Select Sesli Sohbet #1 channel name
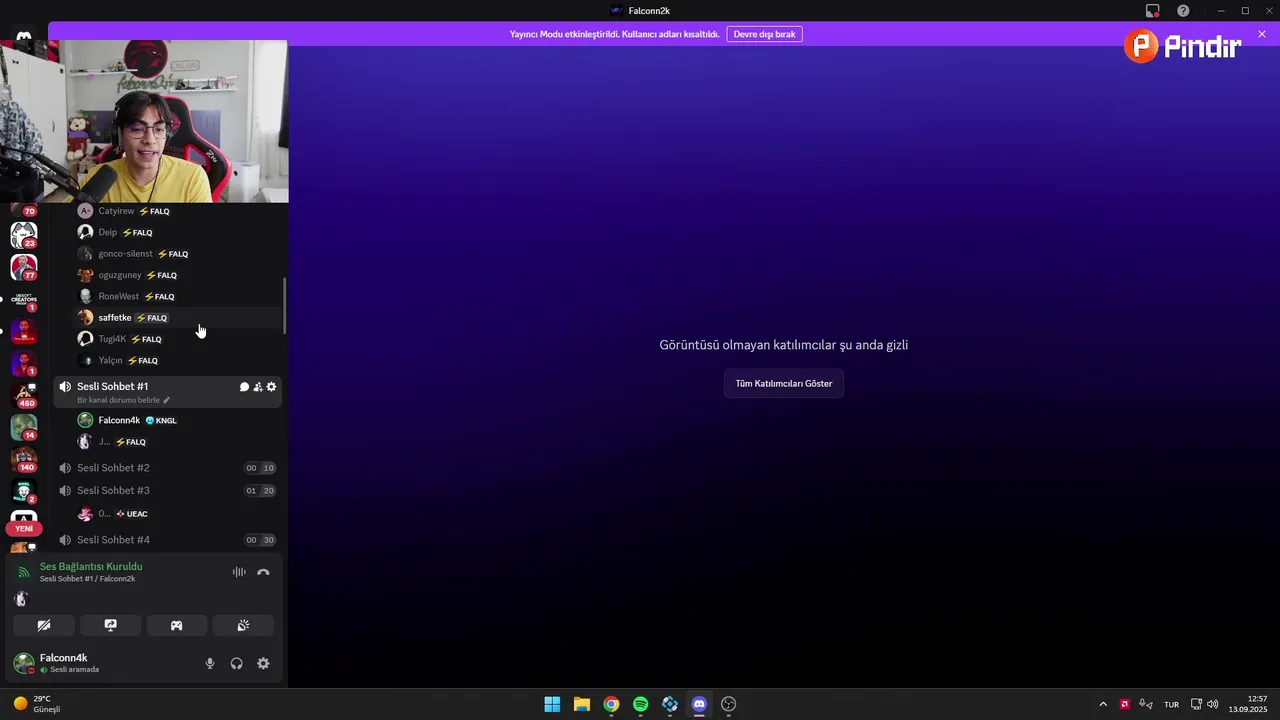 pyautogui.click(x=113, y=387)
